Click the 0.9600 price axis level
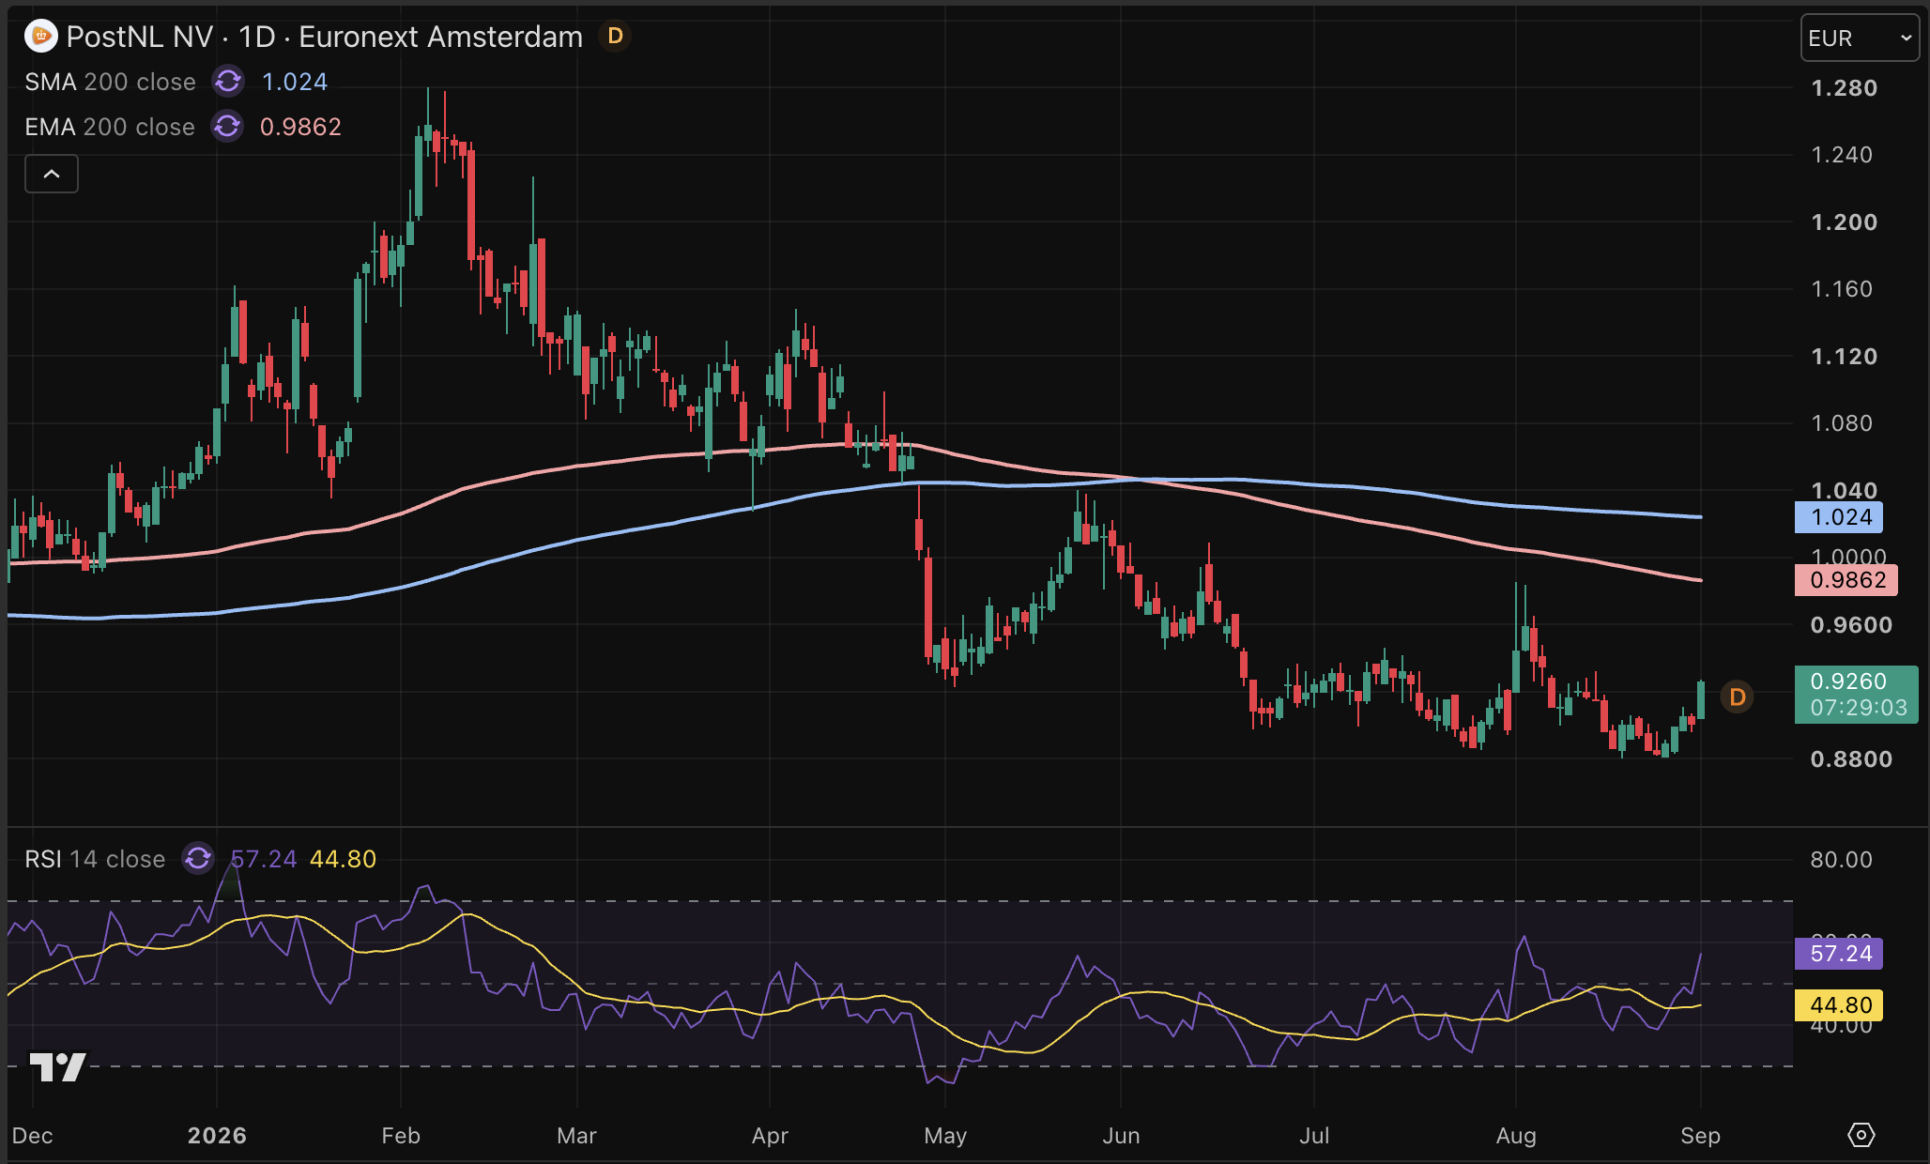 pyautogui.click(x=1851, y=625)
